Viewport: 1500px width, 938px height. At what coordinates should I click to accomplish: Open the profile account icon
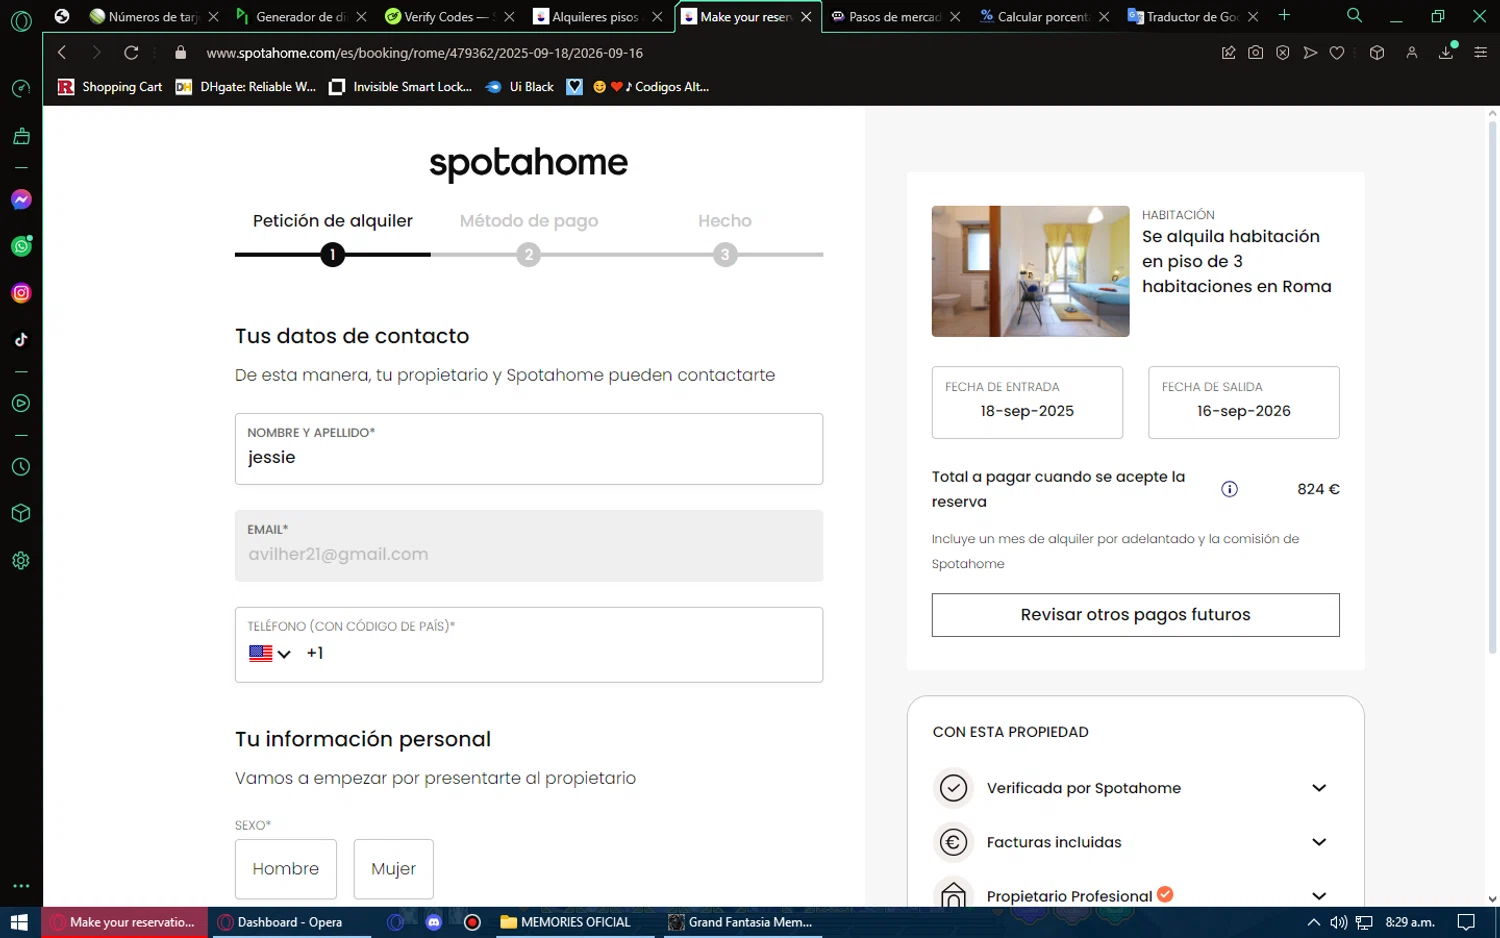click(1412, 53)
